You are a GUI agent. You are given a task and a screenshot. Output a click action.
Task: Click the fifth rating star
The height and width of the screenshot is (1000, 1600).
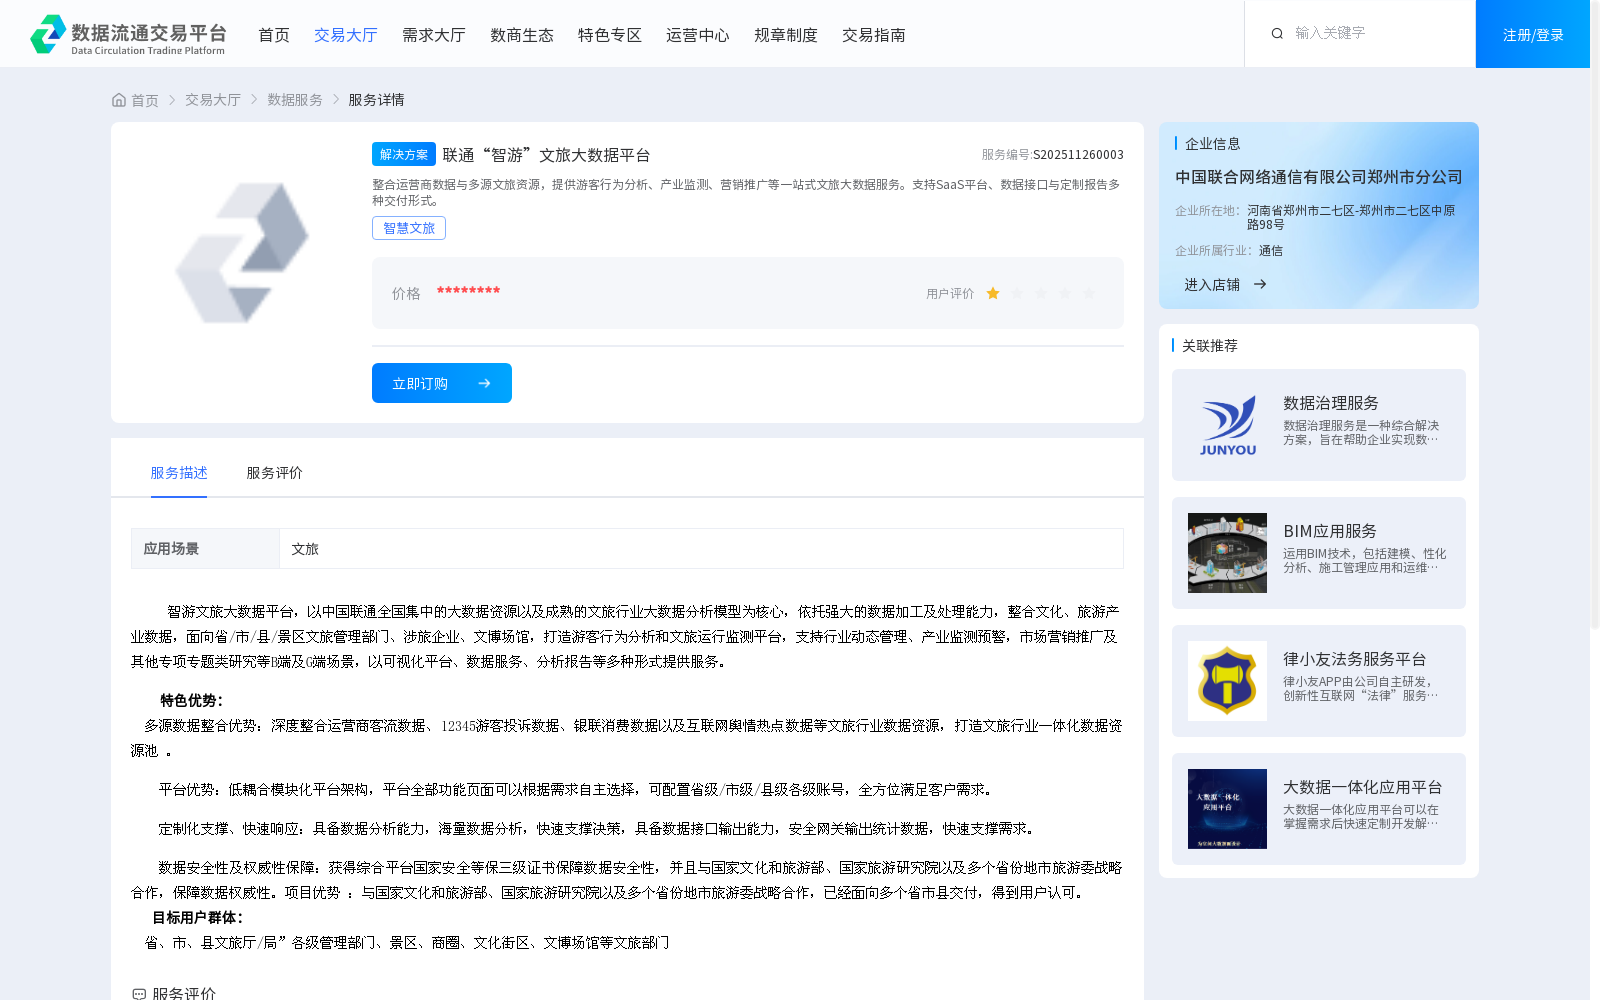click(x=1089, y=293)
